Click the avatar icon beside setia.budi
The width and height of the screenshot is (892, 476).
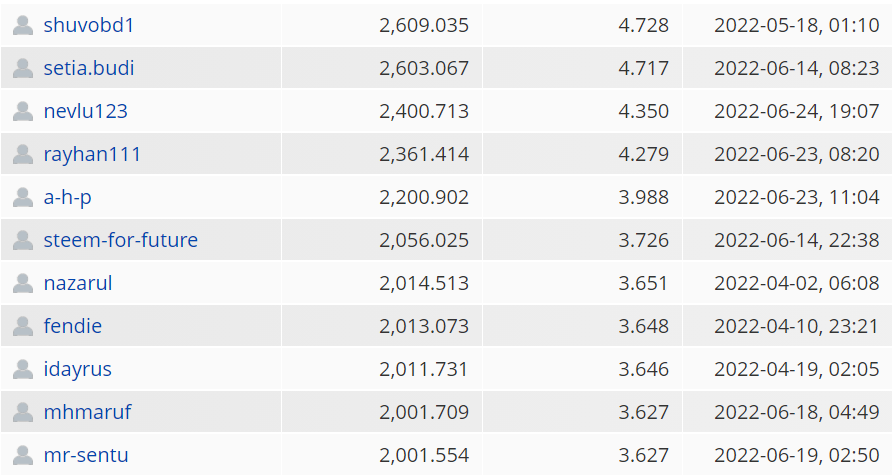click(x=23, y=68)
